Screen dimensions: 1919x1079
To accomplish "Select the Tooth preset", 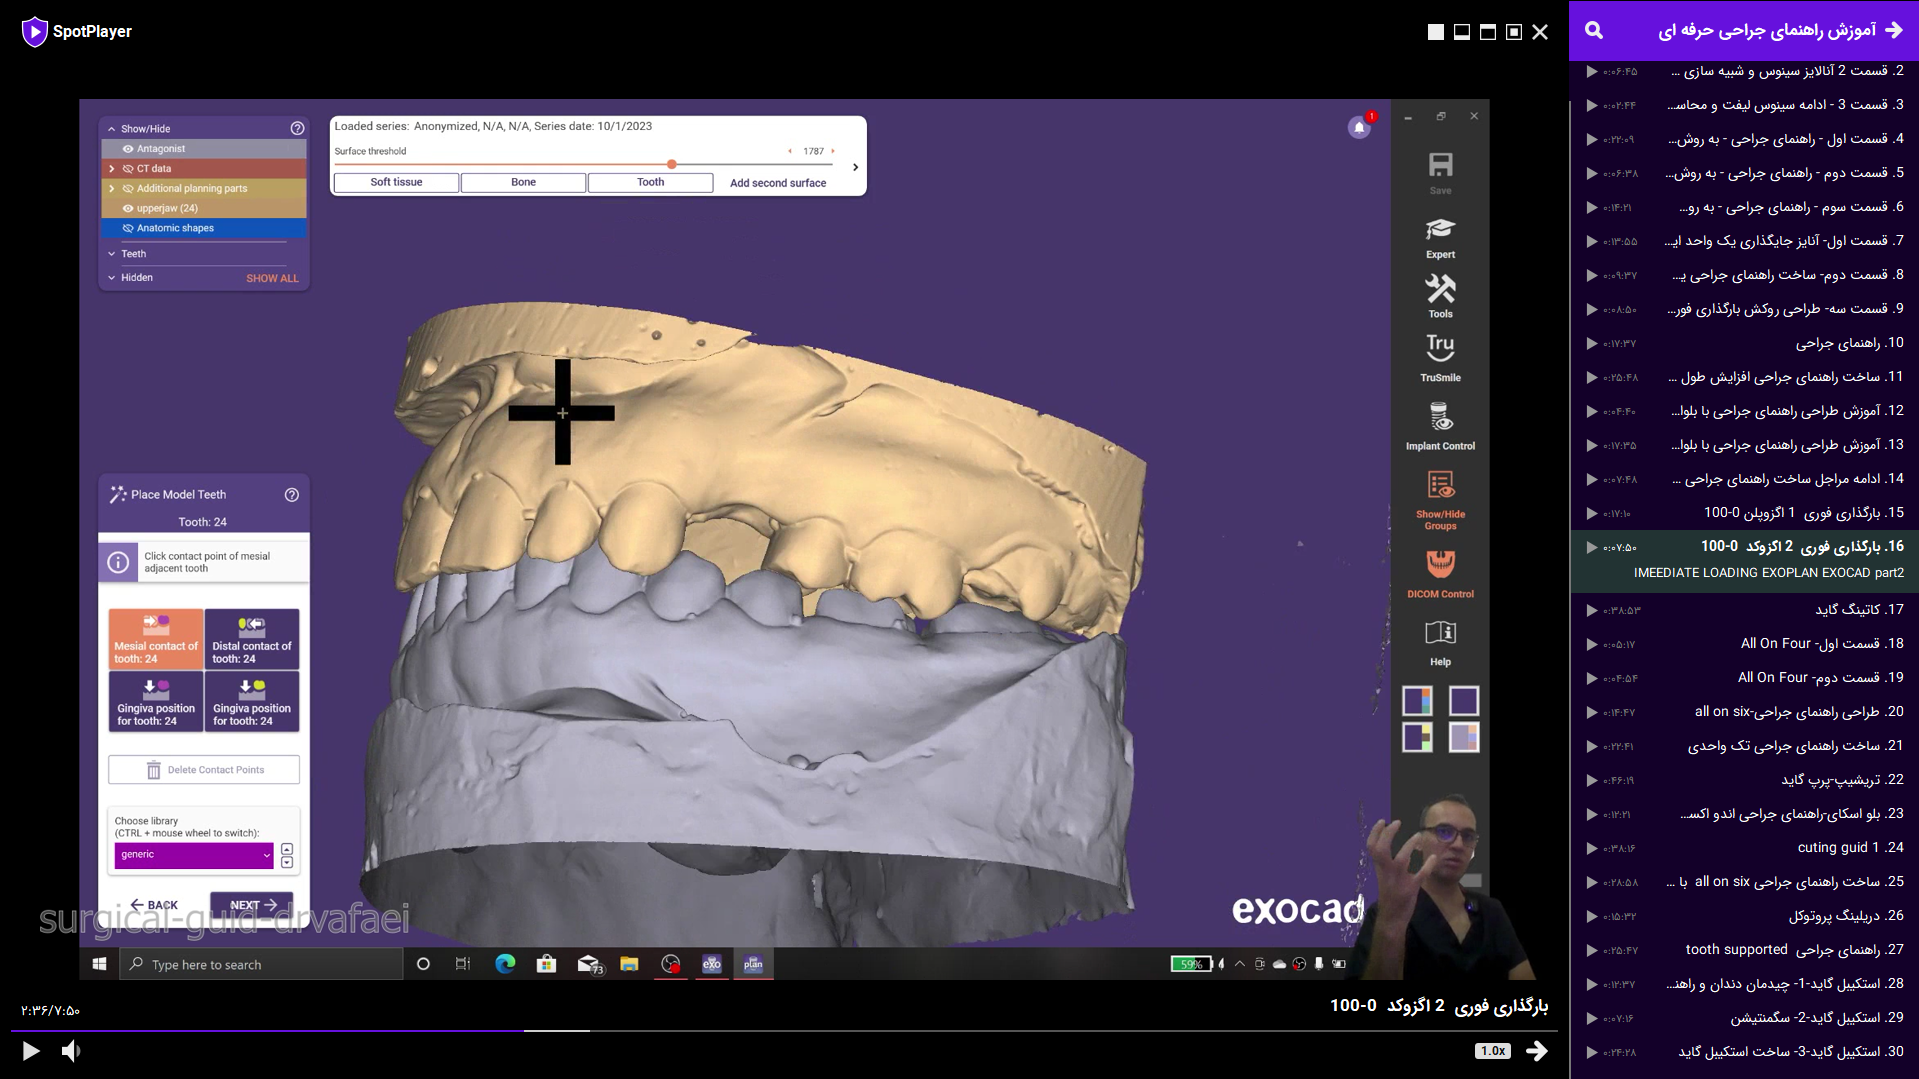I will point(650,182).
